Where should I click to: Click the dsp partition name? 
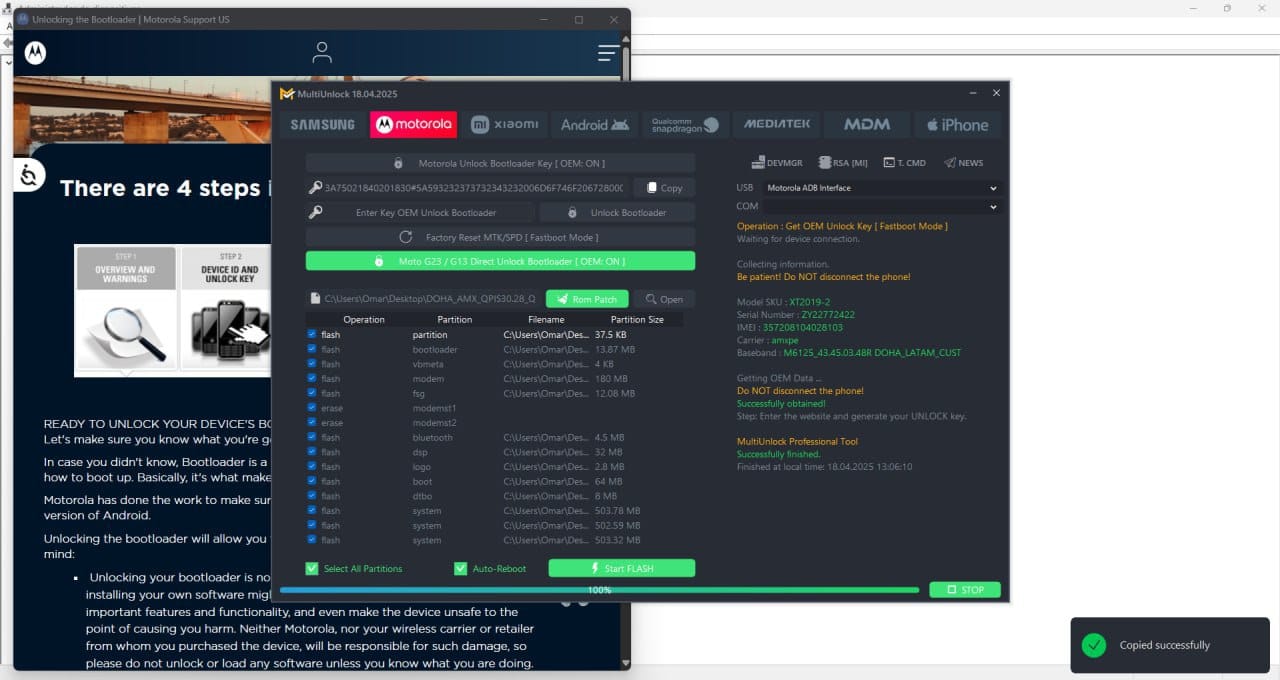click(419, 452)
